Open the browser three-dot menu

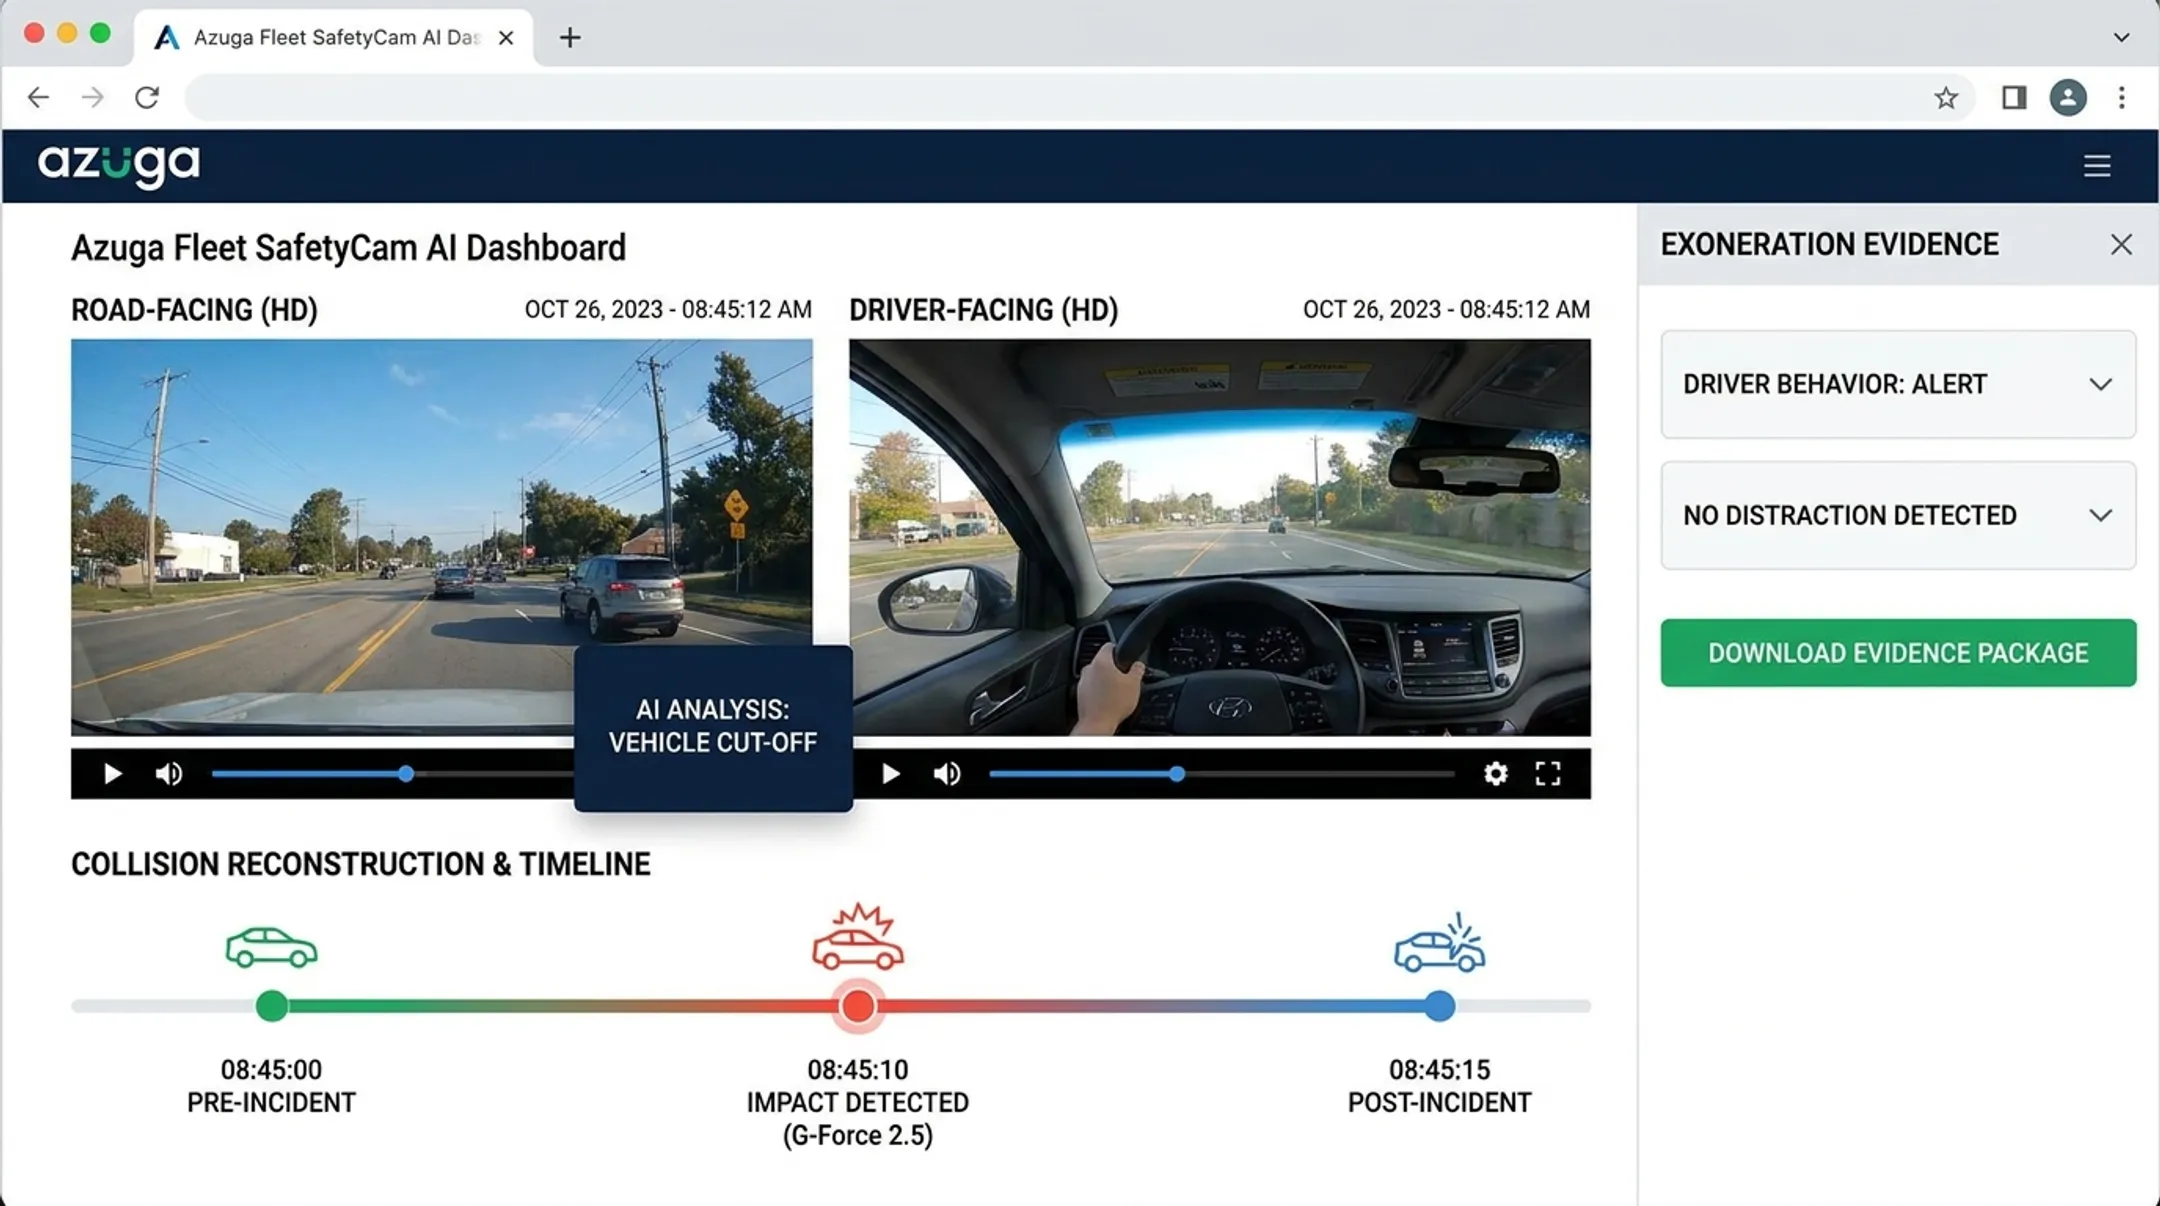(x=2121, y=97)
